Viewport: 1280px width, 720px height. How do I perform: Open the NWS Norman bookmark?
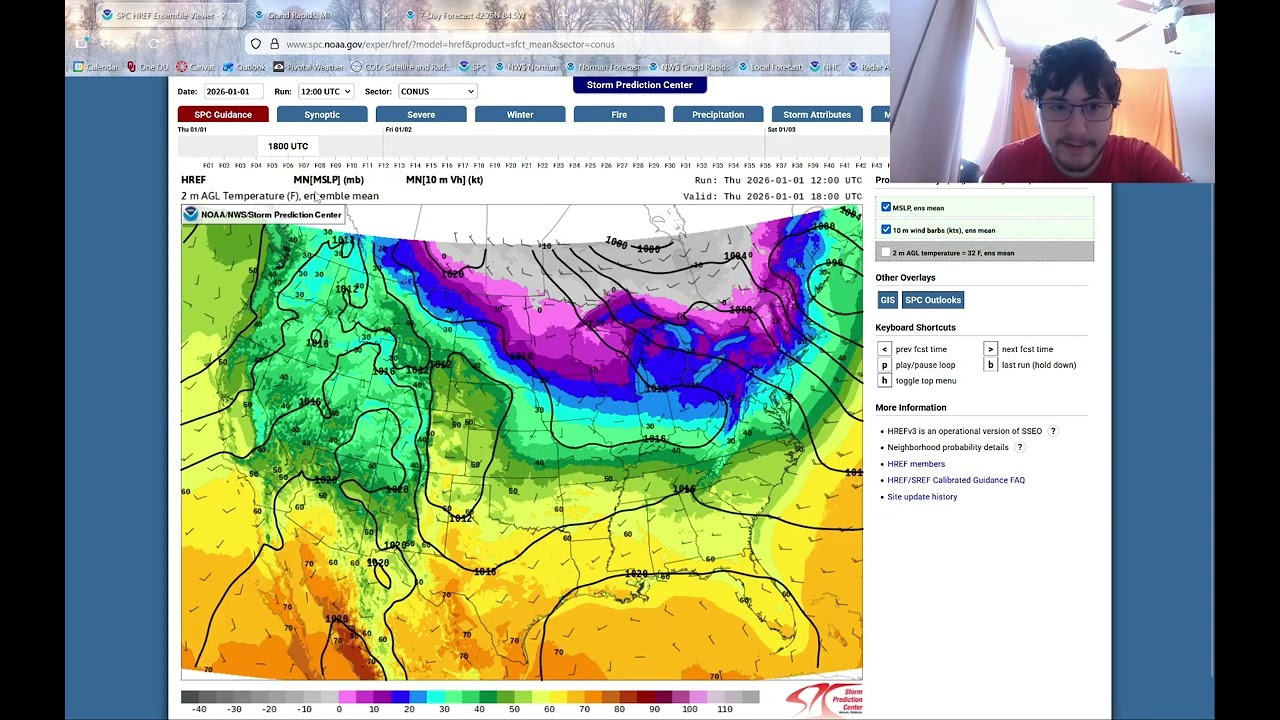click(x=525, y=67)
